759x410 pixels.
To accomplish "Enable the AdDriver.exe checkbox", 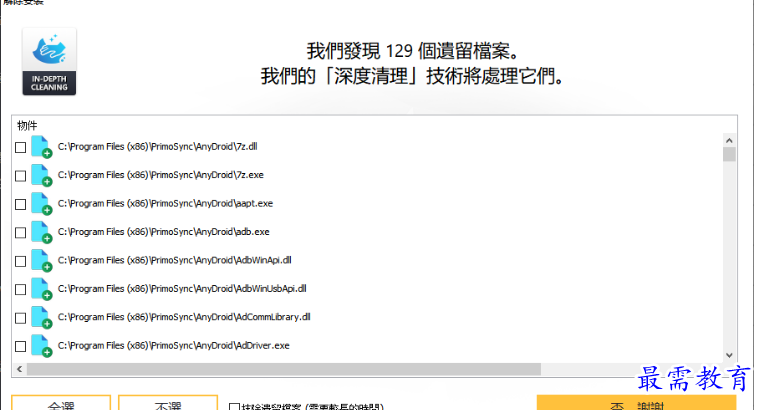I will [x=20, y=346].
